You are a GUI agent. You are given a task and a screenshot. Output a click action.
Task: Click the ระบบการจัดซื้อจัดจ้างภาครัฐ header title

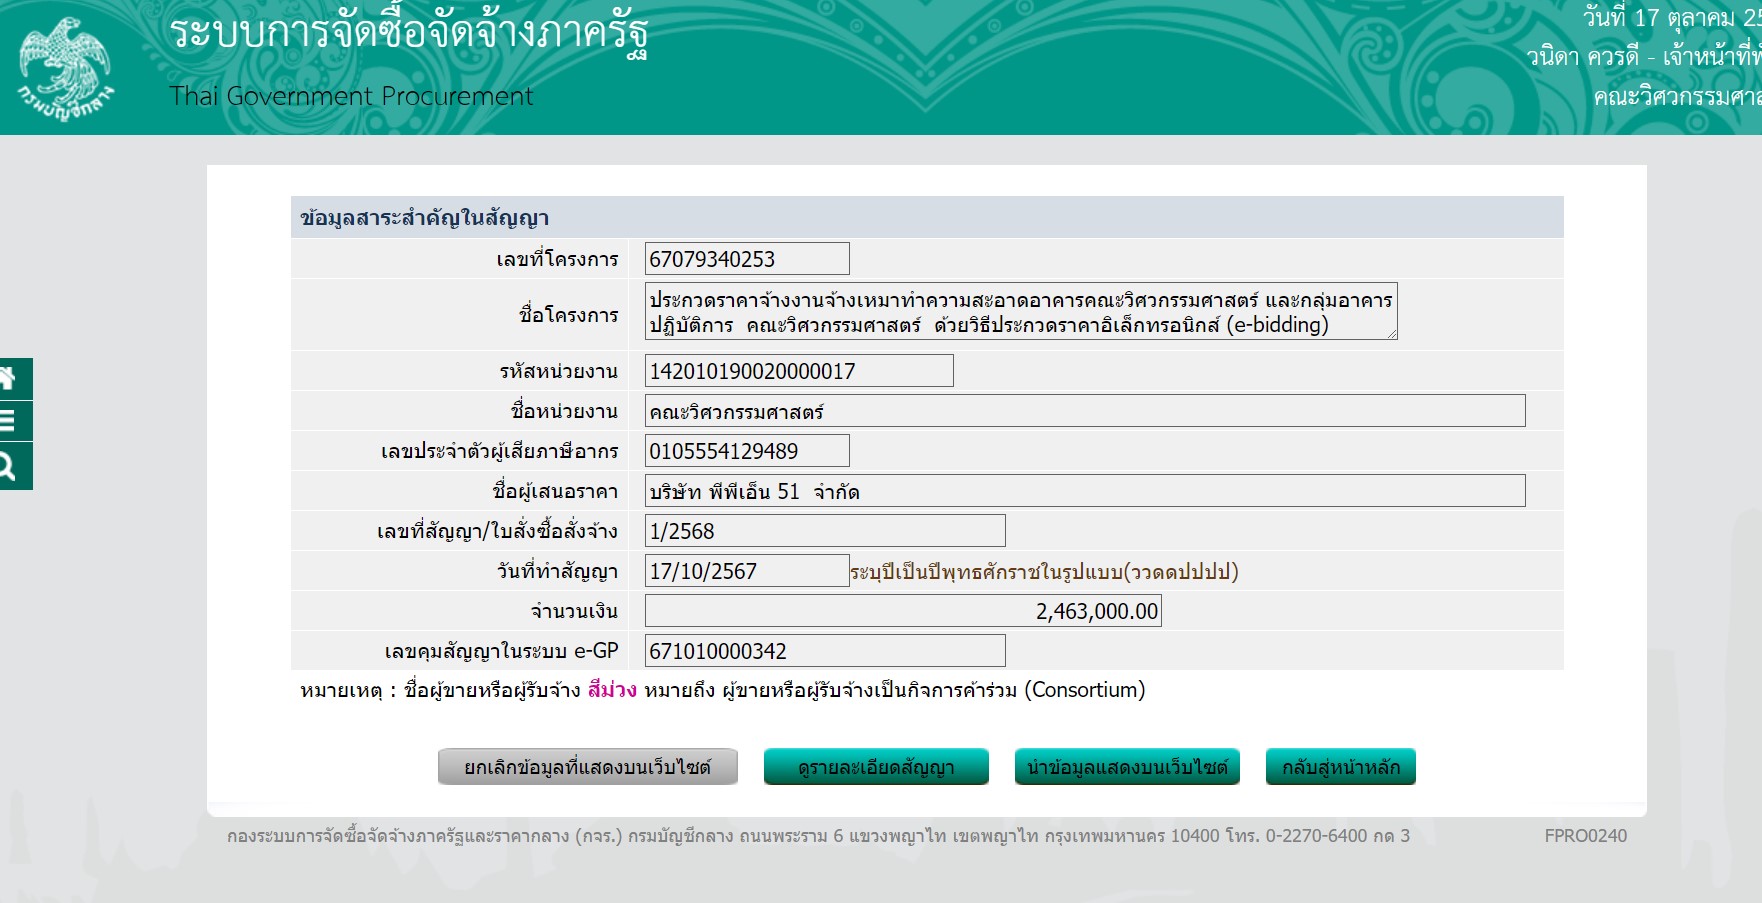(409, 32)
